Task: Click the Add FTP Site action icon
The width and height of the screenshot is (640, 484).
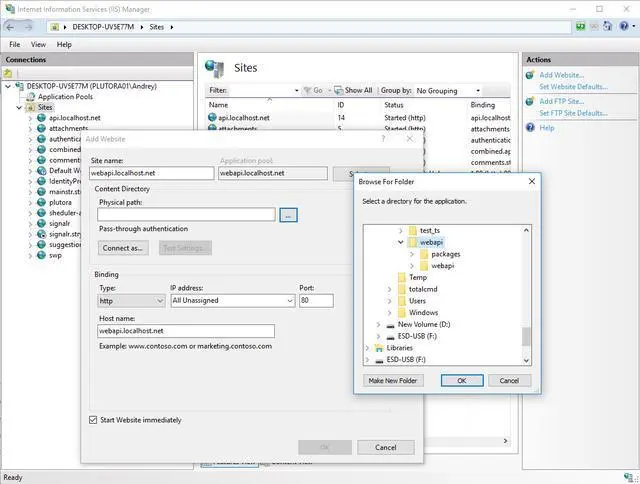Action: (530, 101)
